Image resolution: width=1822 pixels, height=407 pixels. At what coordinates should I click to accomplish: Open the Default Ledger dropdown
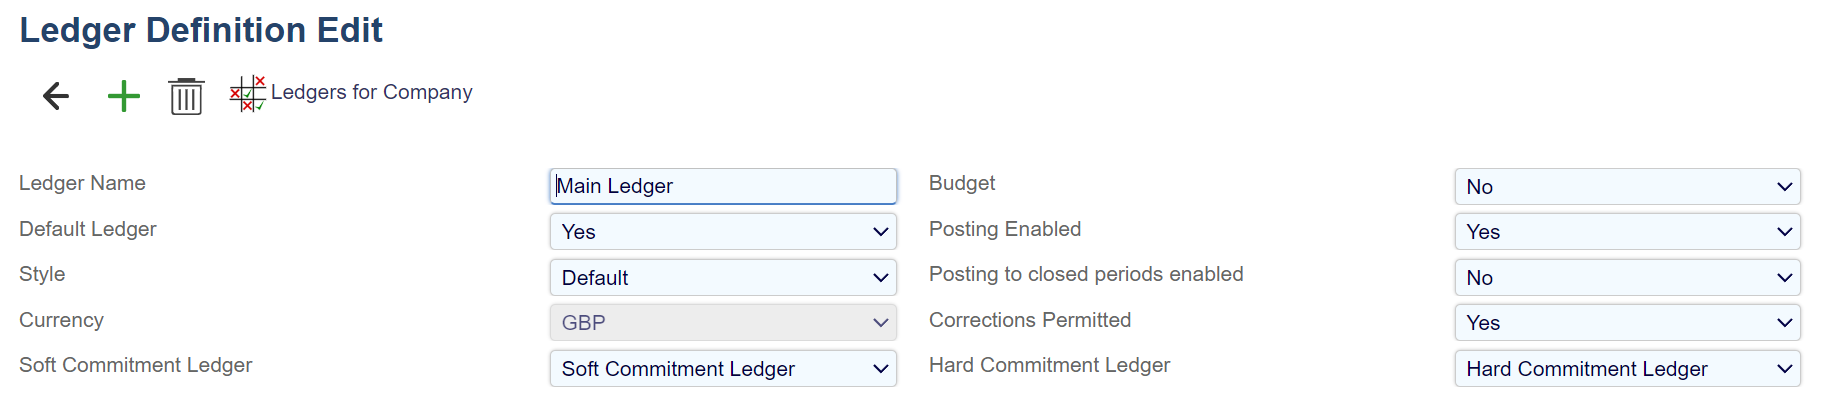722,232
